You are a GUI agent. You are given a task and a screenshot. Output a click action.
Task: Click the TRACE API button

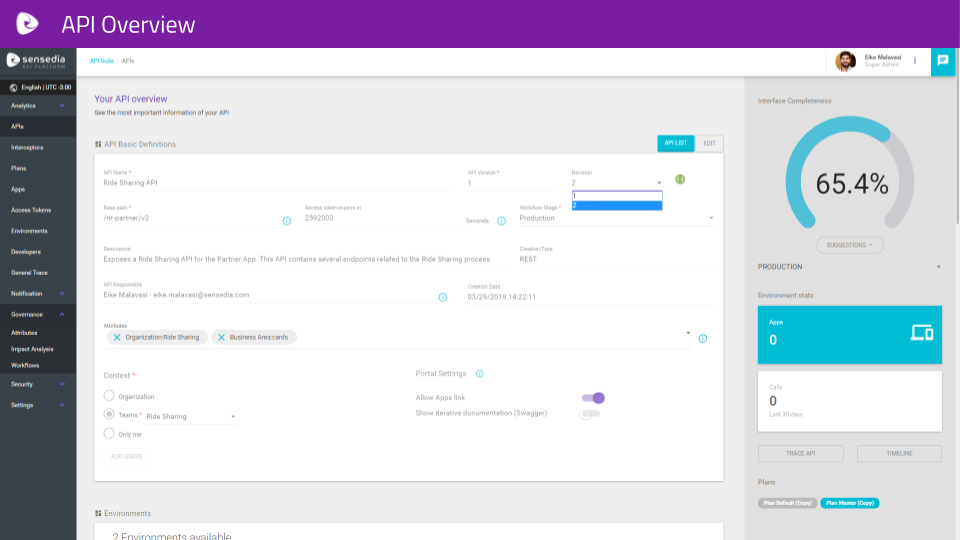click(800, 454)
